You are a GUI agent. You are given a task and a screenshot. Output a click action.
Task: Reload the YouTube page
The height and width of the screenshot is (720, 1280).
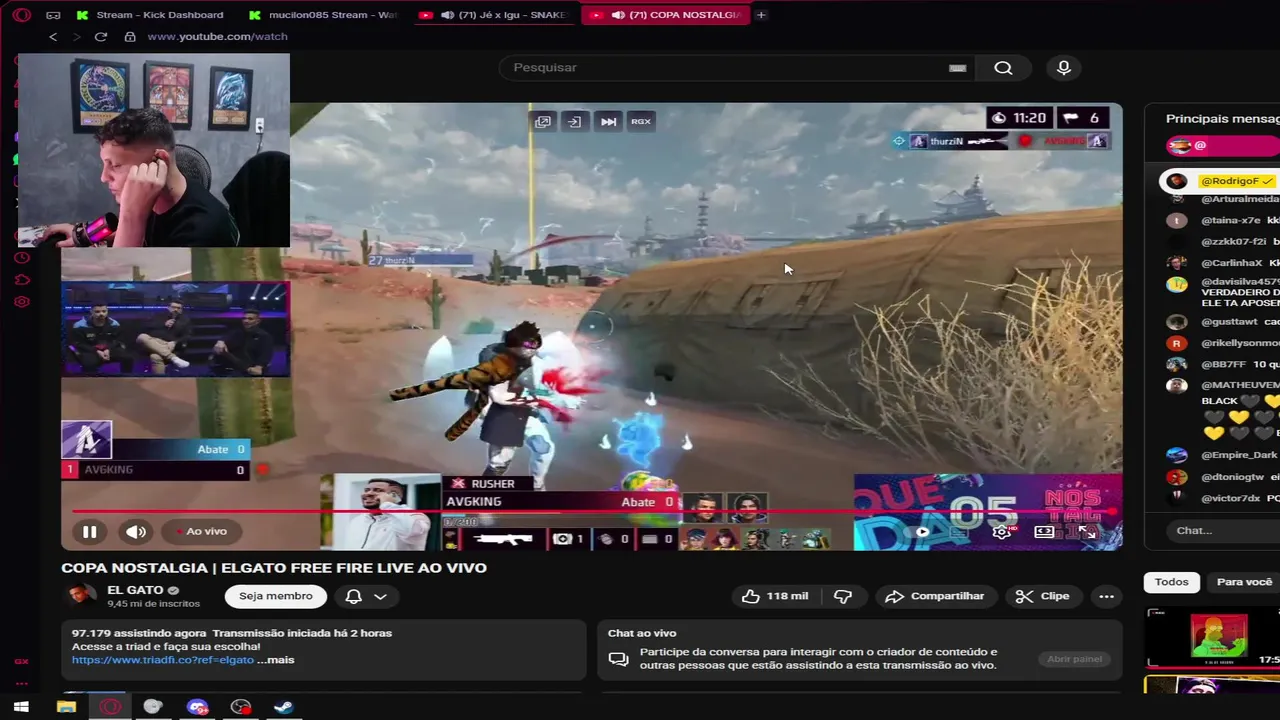[x=101, y=37]
